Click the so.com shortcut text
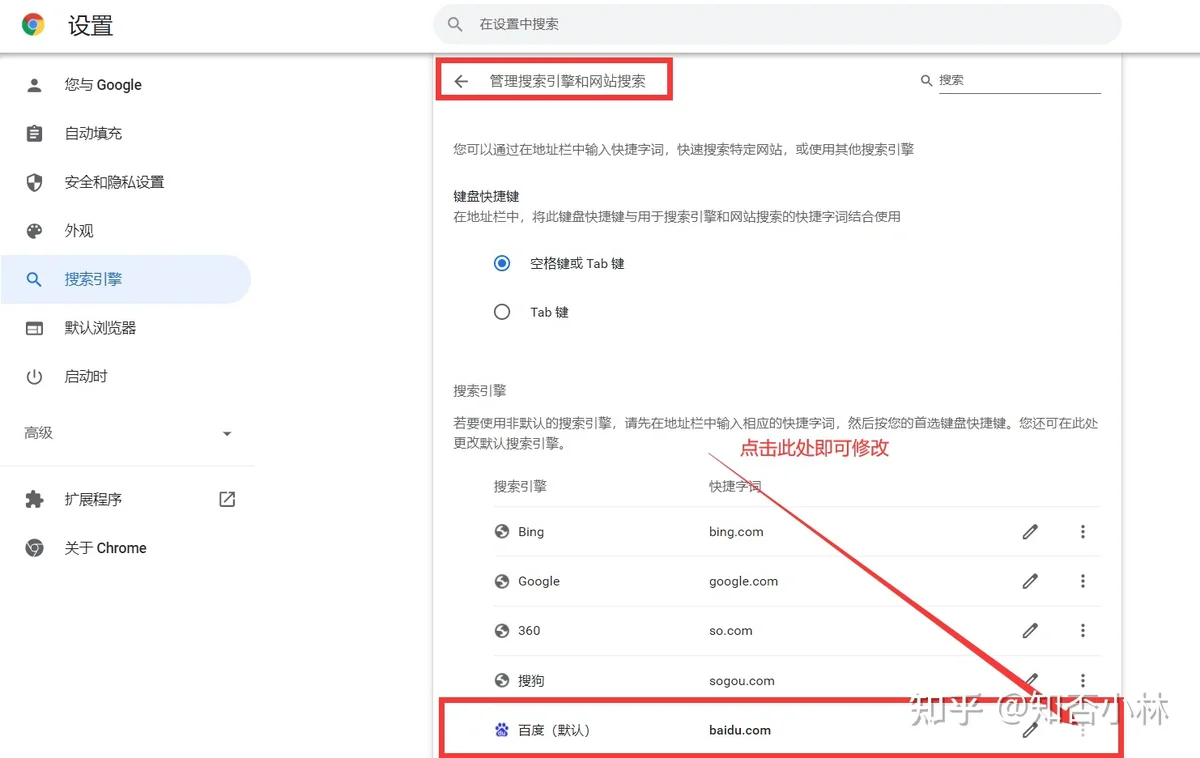Image resolution: width=1200 pixels, height=758 pixels. point(731,631)
